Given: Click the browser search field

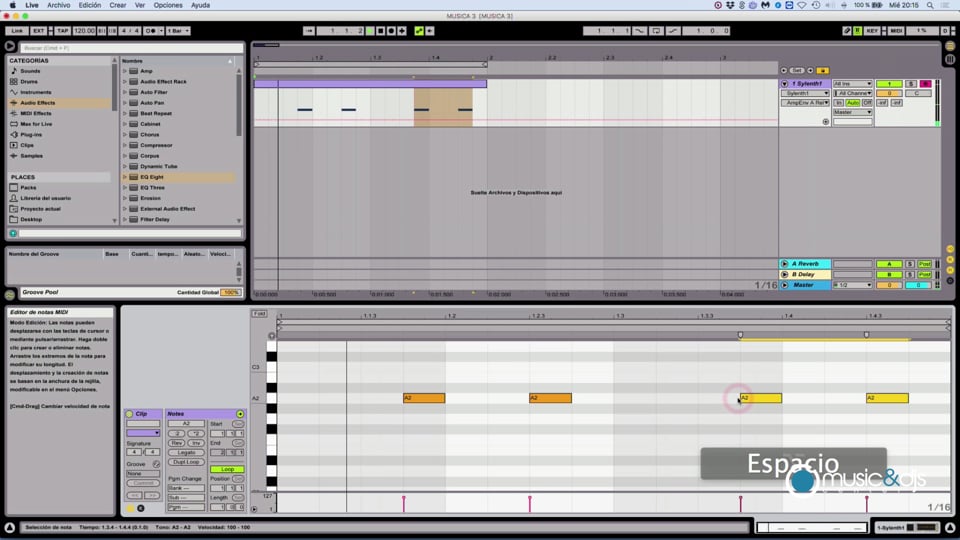Looking at the screenshot, I should click(x=132, y=47).
